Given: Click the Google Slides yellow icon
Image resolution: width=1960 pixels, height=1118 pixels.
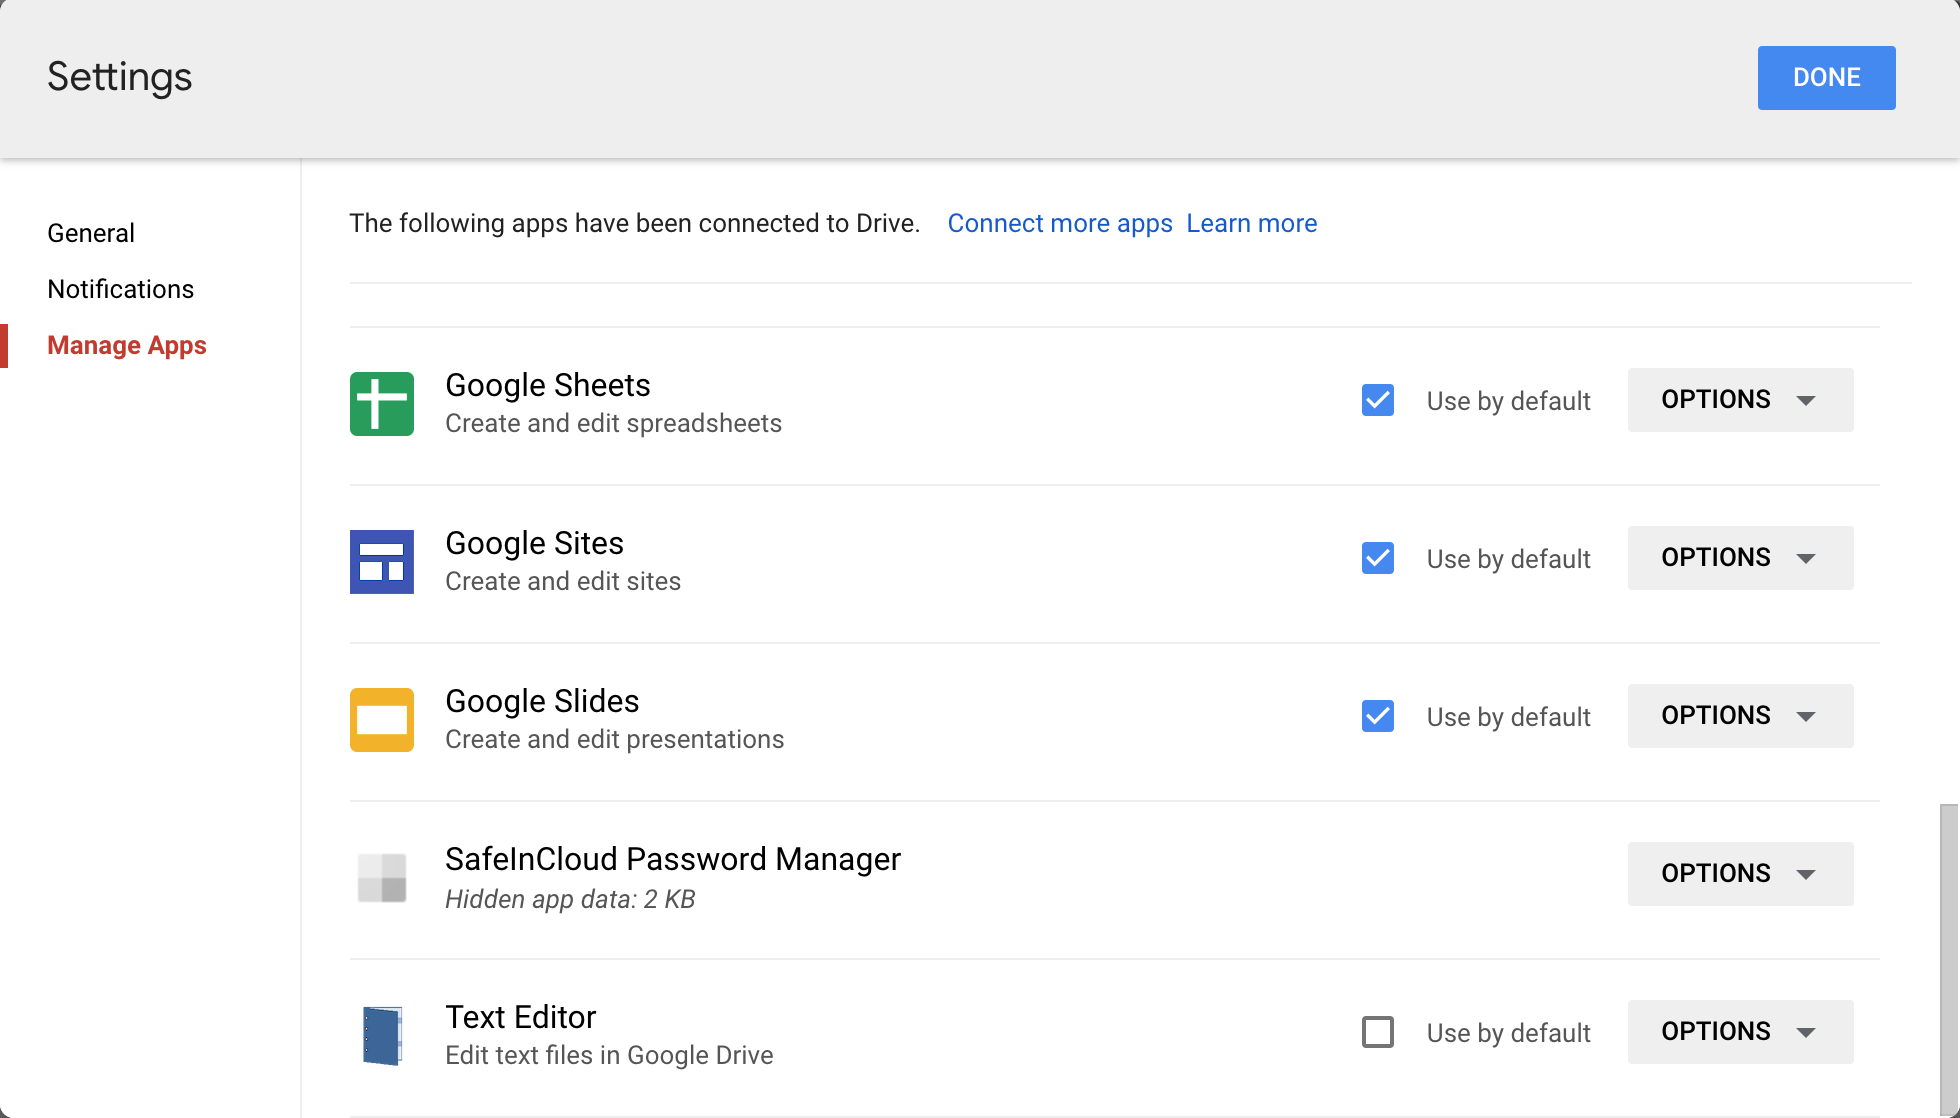Looking at the screenshot, I should tap(381, 720).
